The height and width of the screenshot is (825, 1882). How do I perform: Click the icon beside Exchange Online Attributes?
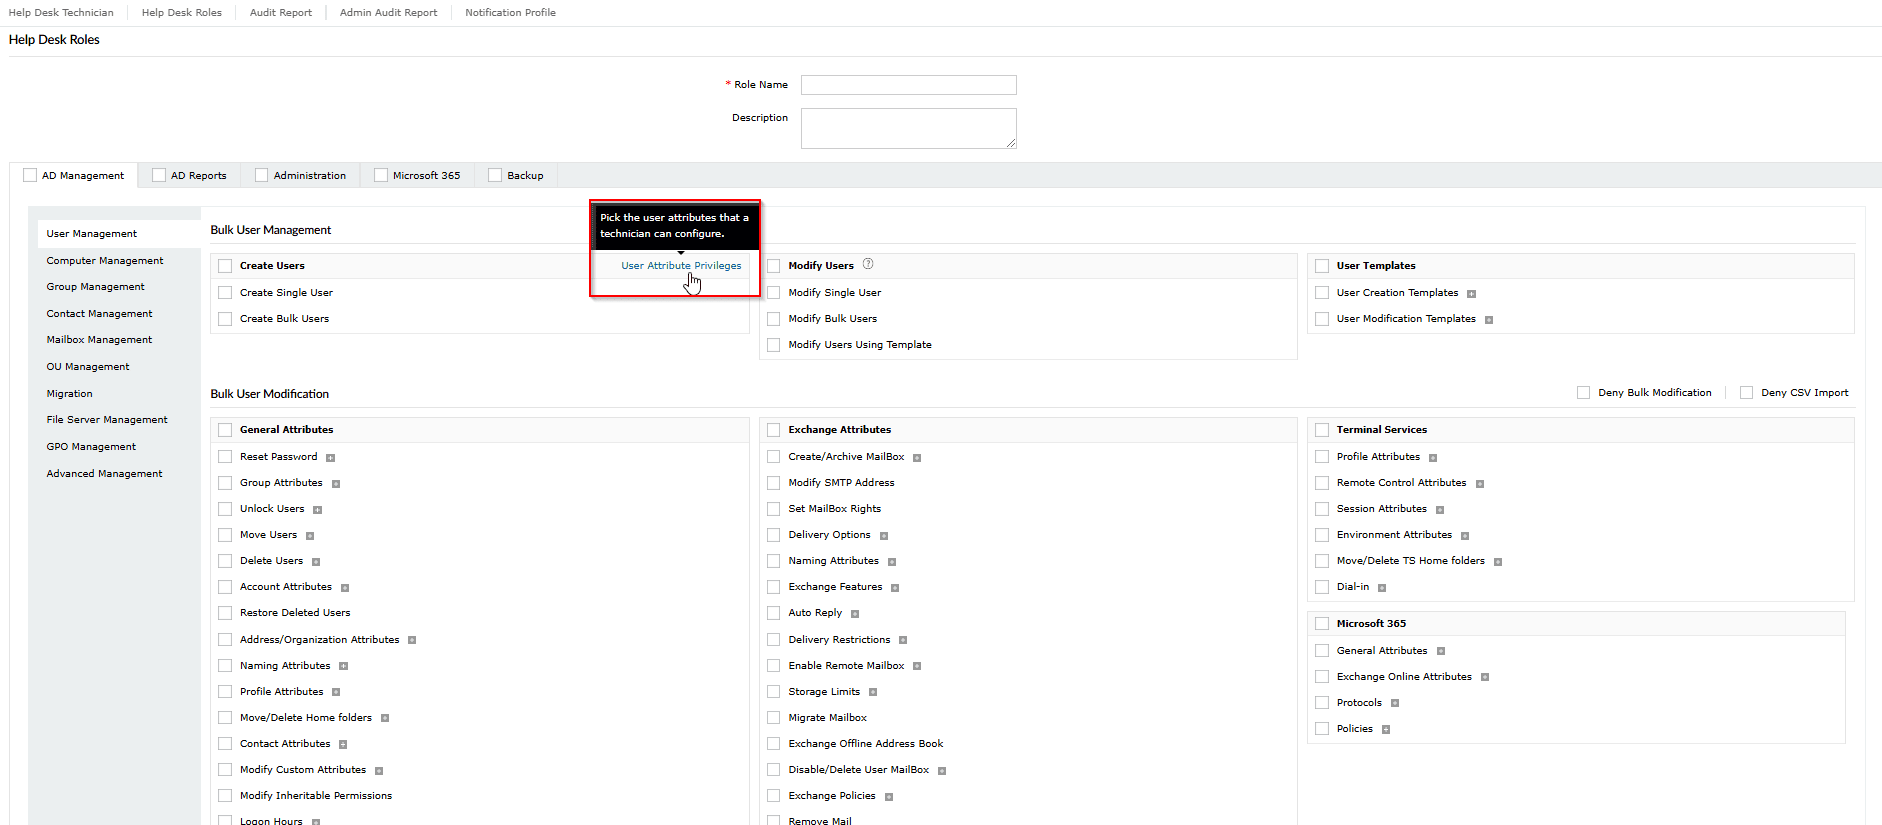[x=1485, y=678]
